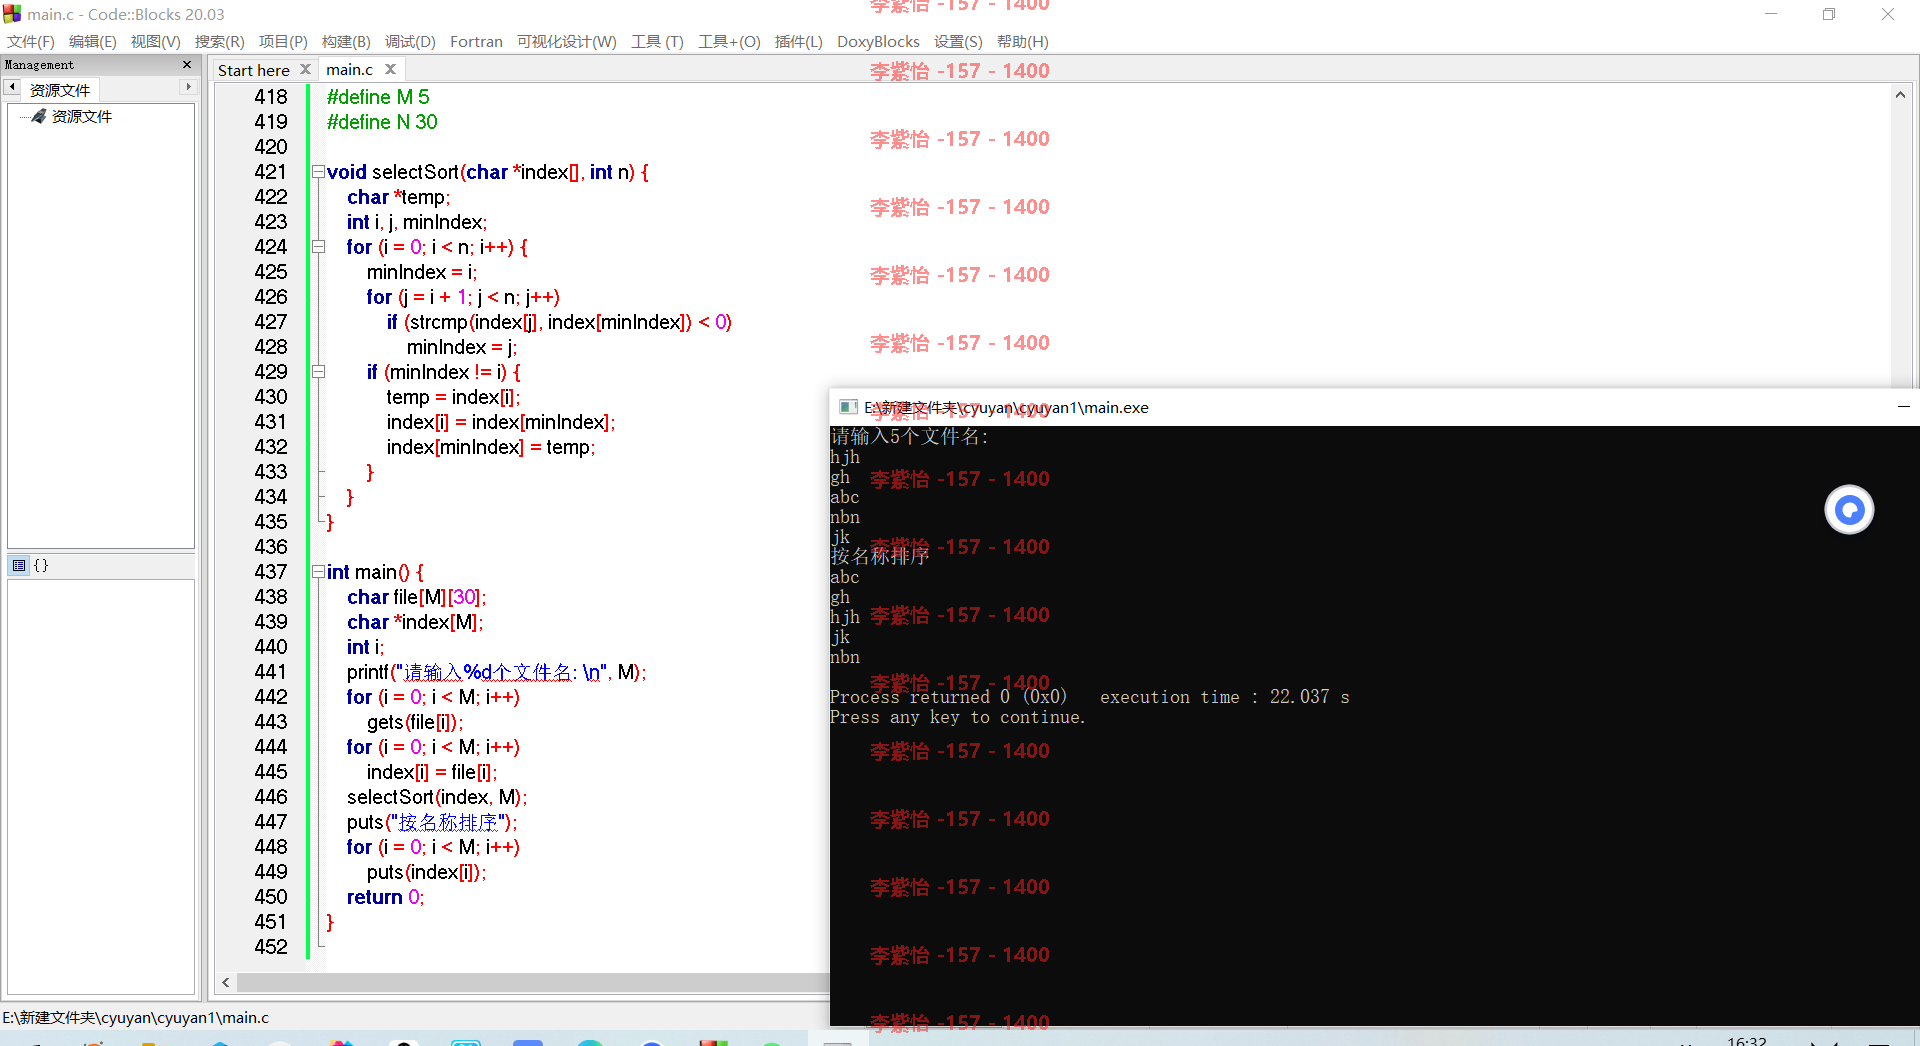Open the 工具+(O) menu
The width and height of the screenshot is (1920, 1046).
pos(729,42)
